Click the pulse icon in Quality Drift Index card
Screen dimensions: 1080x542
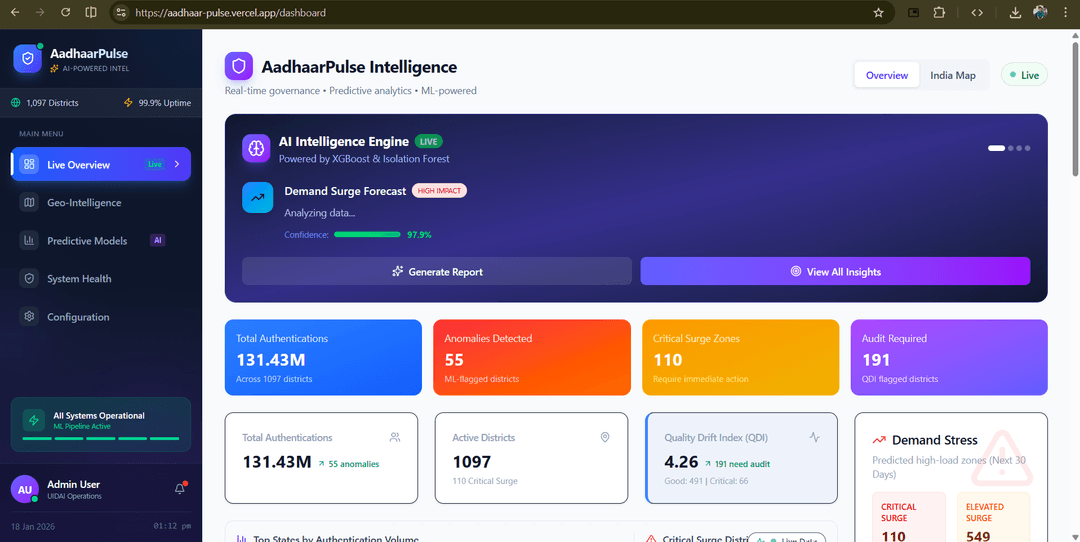(x=815, y=437)
